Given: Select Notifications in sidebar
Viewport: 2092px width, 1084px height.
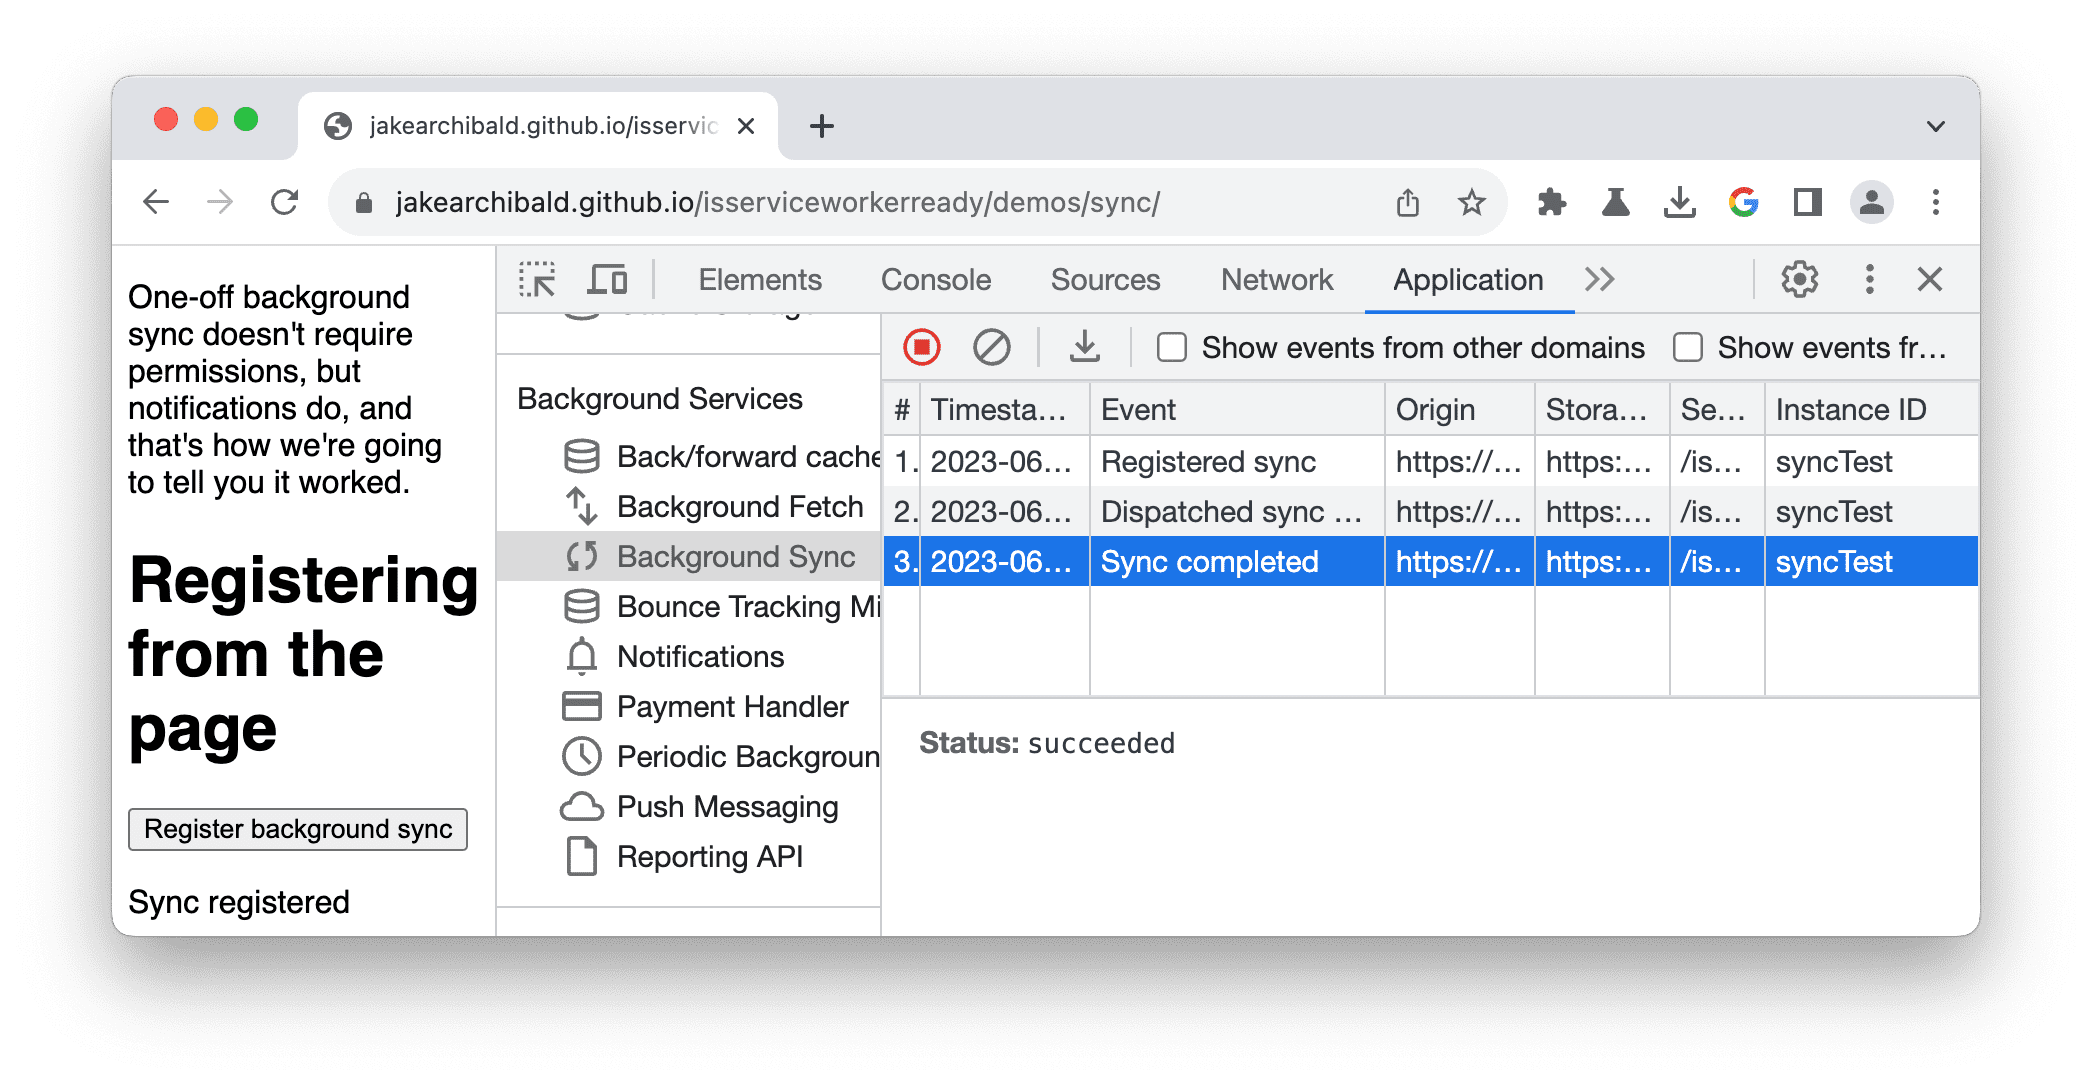Looking at the screenshot, I should (693, 655).
